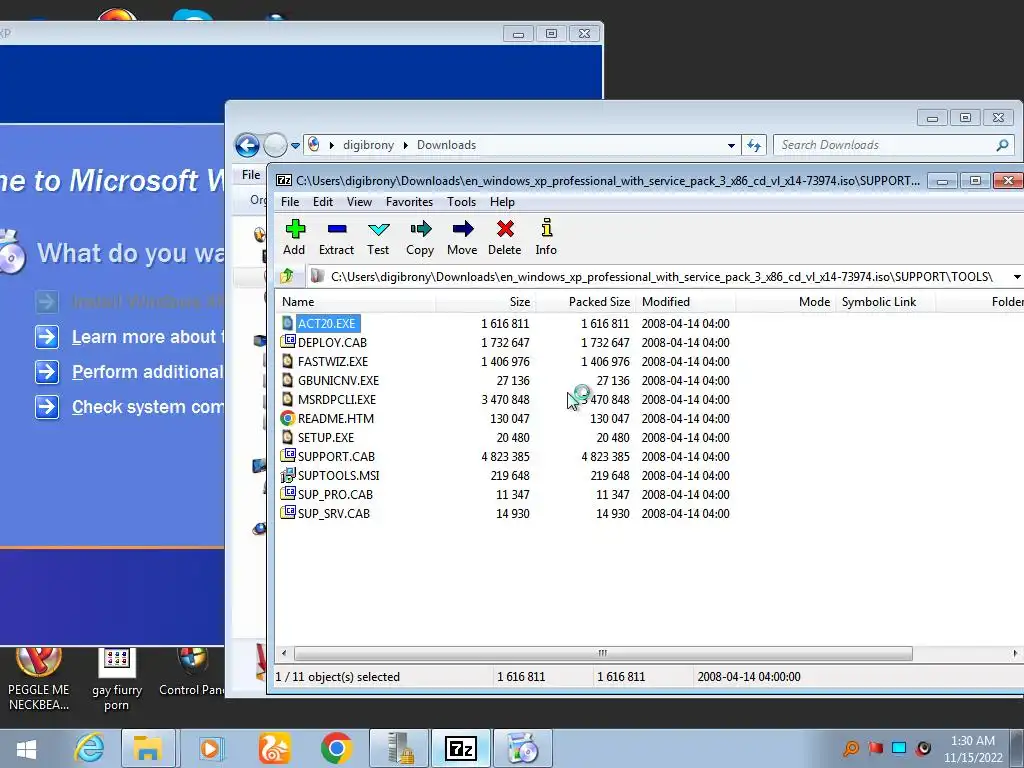Click the magnifier tray icon

point(851,748)
